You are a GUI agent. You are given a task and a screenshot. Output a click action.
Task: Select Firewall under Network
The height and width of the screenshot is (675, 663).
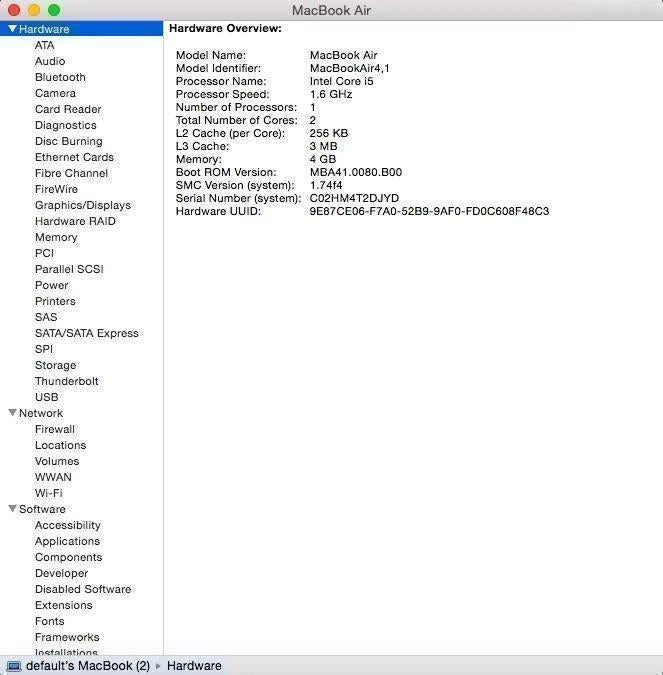(55, 429)
